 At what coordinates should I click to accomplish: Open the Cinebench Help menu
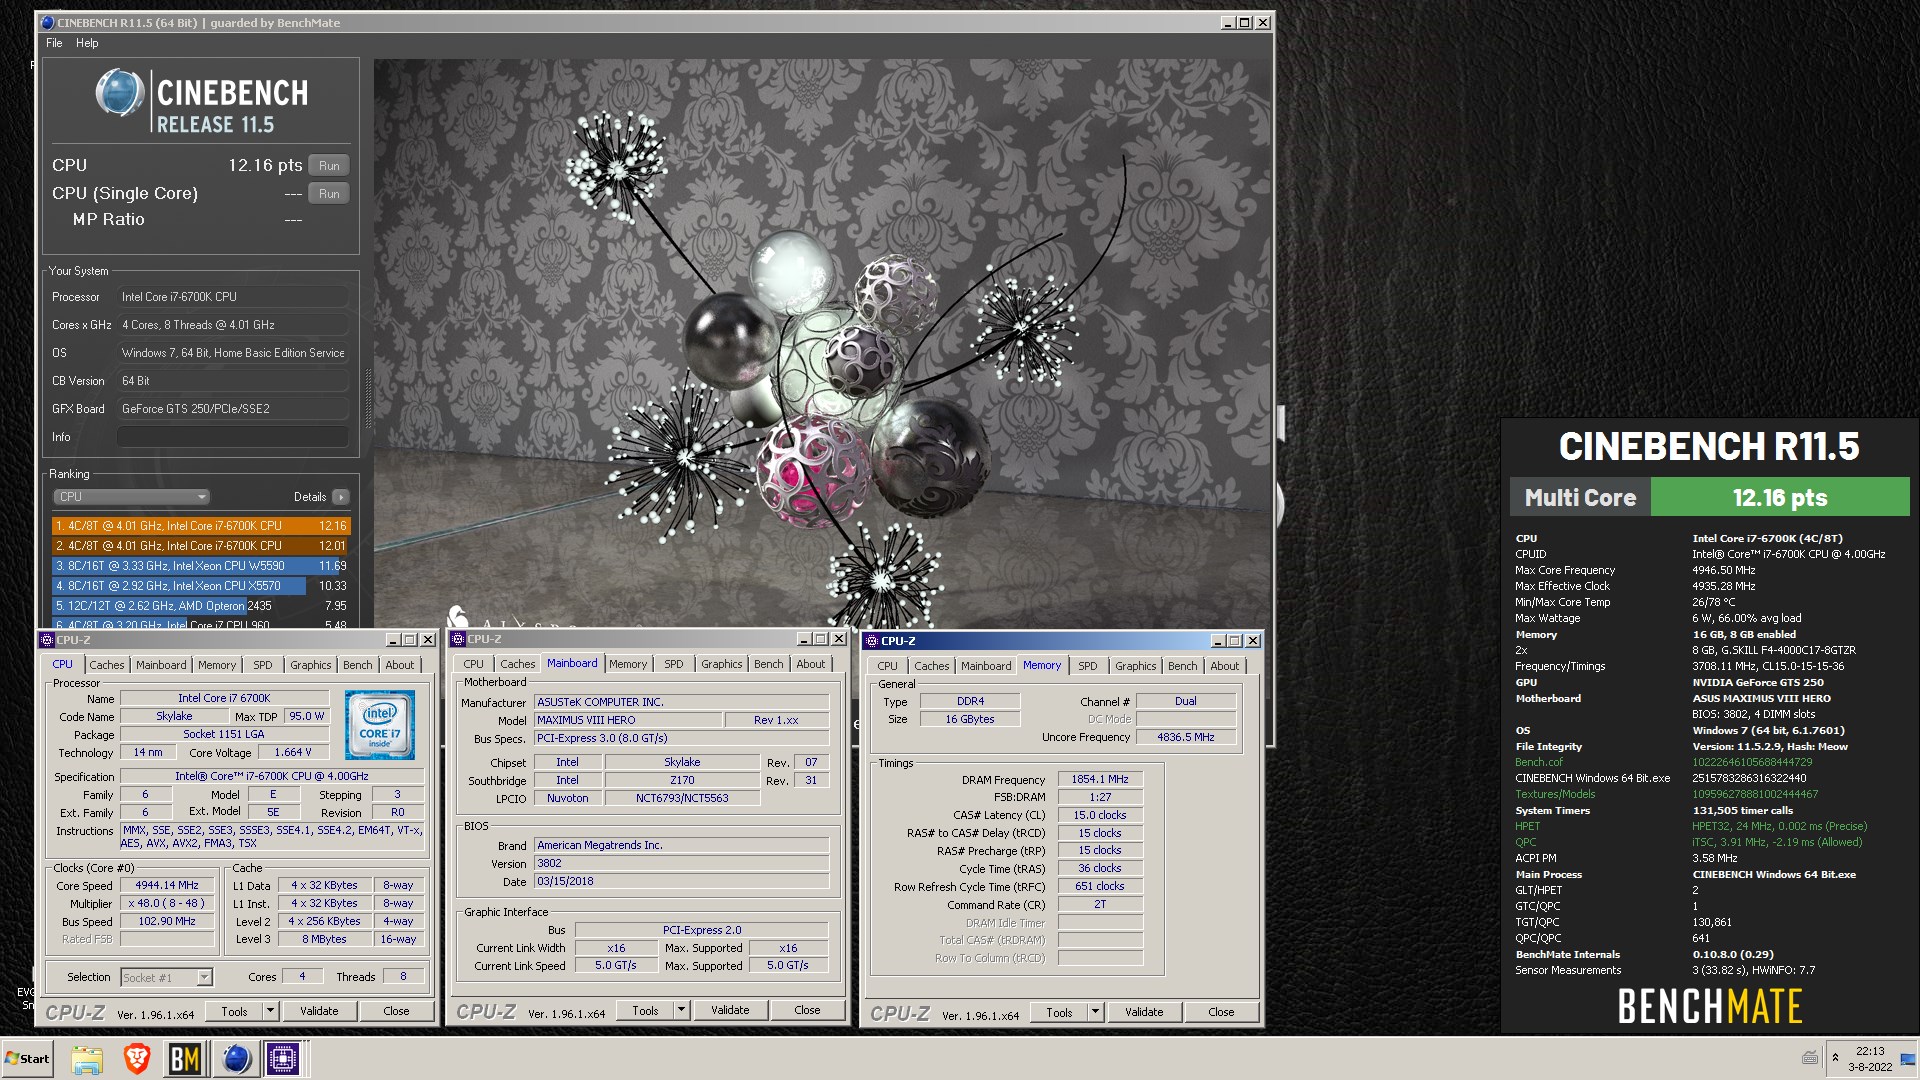[x=87, y=43]
